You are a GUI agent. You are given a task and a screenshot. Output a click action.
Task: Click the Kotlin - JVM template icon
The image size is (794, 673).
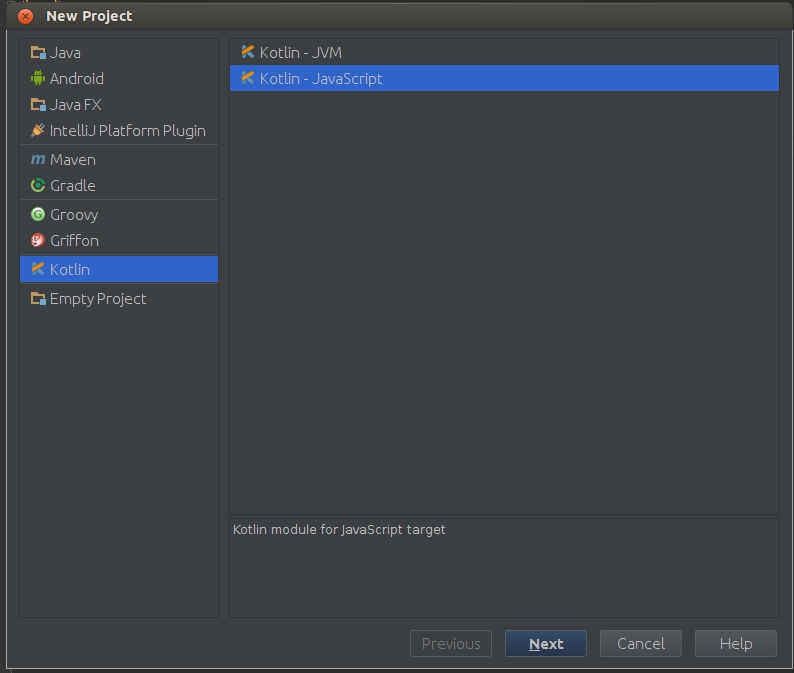(x=248, y=52)
